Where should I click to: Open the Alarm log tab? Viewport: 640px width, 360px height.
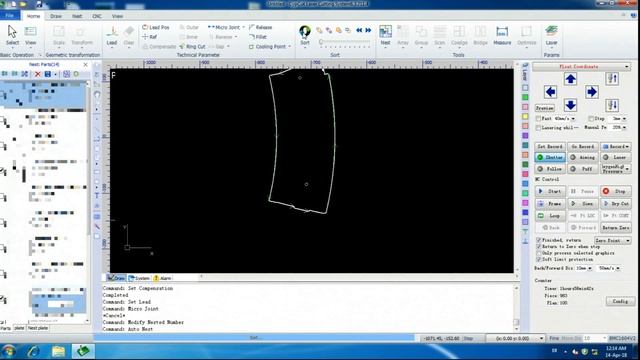pyautogui.click(x=163, y=278)
